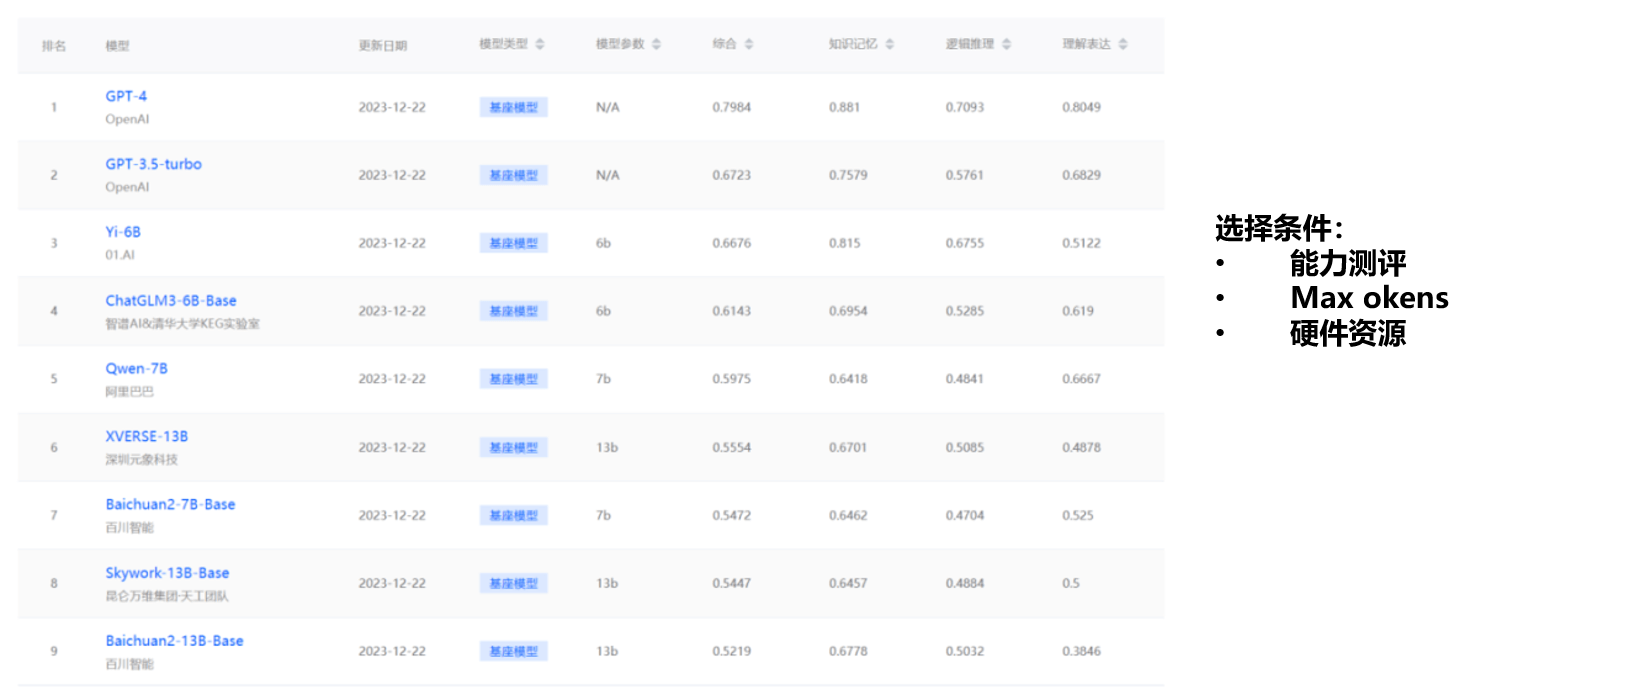The image size is (1636, 695).
Task: Click the 0.6143 score for ChatGLM3-6B-Base
Action: (732, 311)
